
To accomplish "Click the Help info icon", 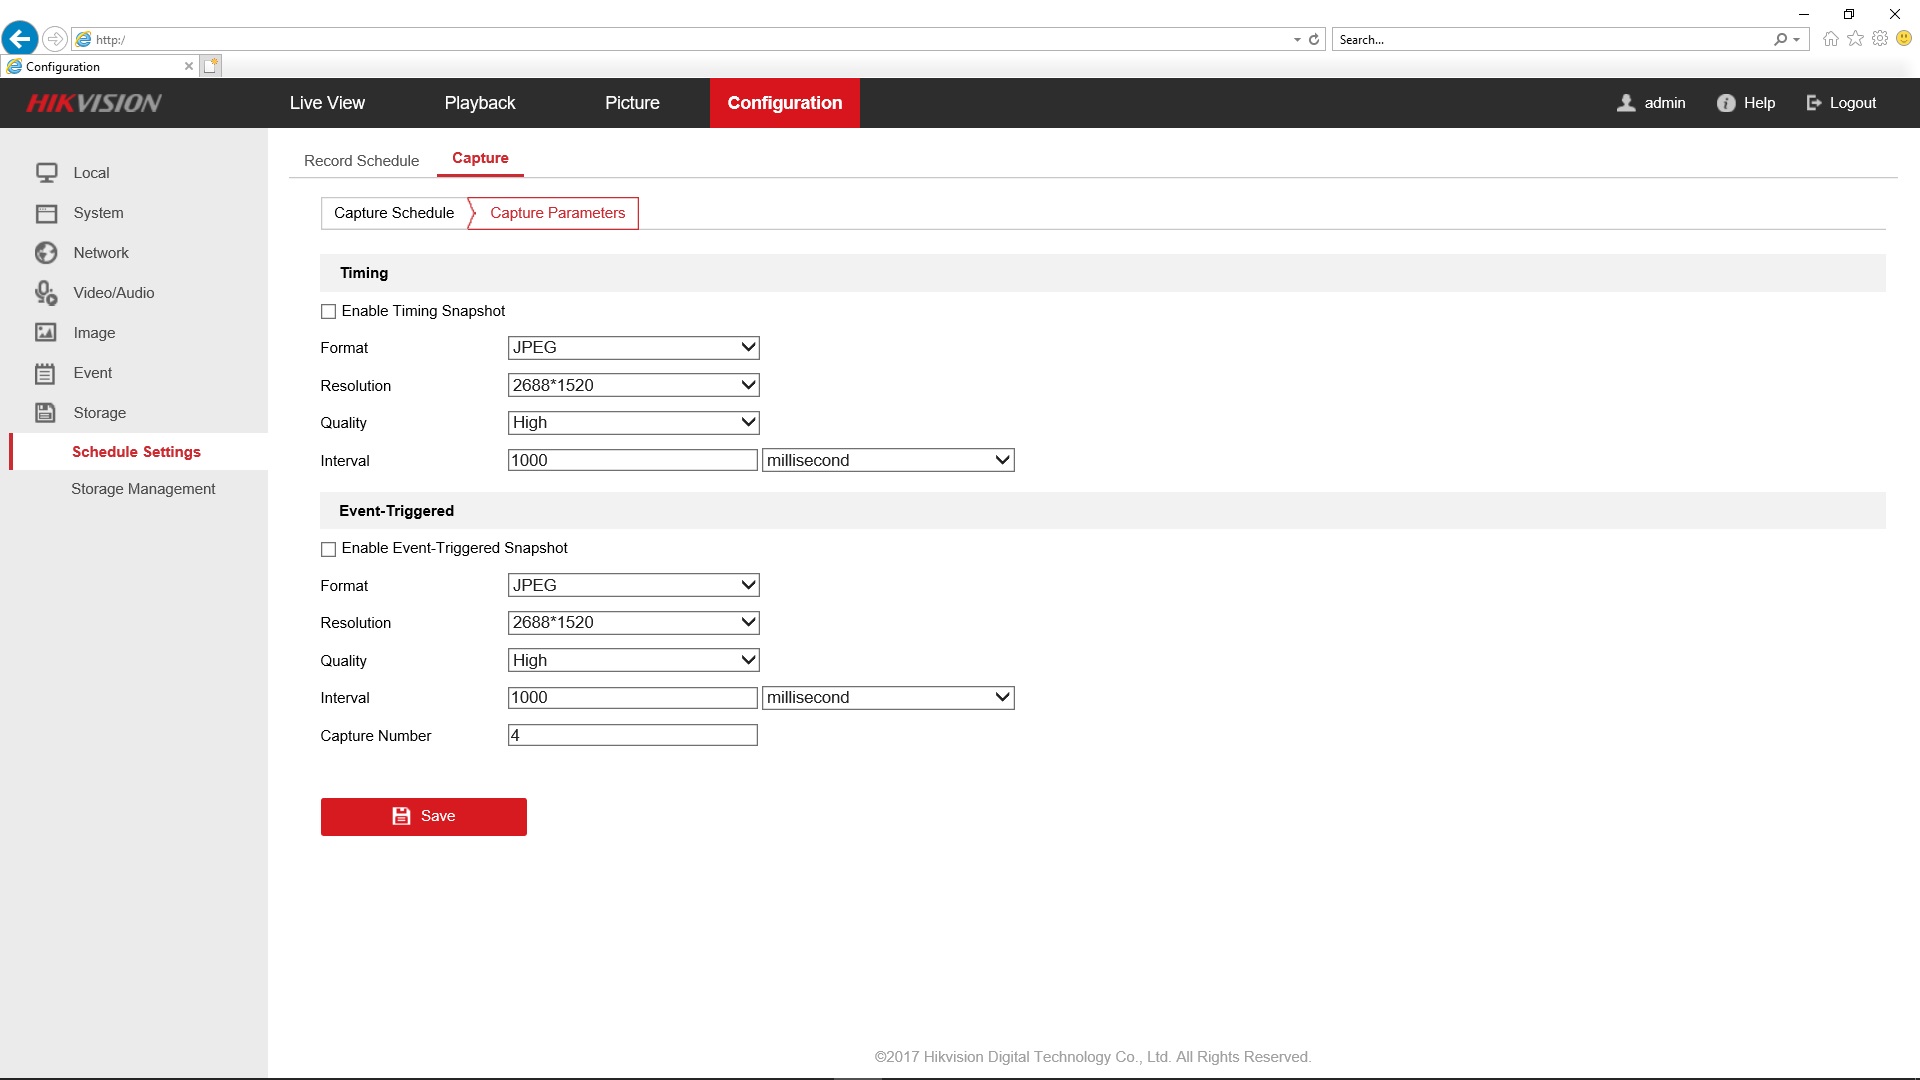I will click(1725, 103).
